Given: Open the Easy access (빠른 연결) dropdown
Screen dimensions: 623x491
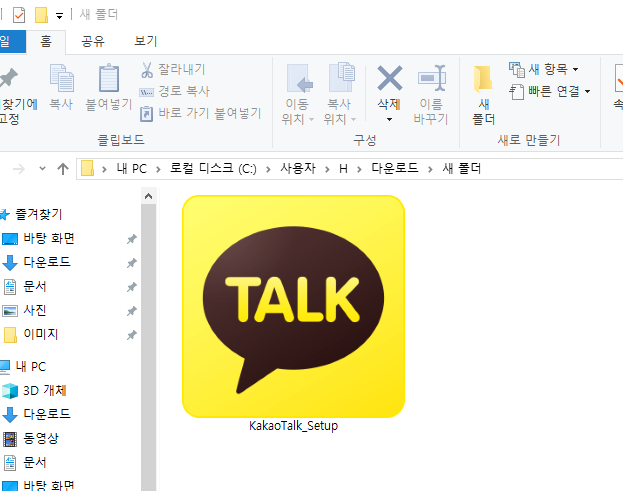Looking at the screenshot, I should [x=549, y=92].
